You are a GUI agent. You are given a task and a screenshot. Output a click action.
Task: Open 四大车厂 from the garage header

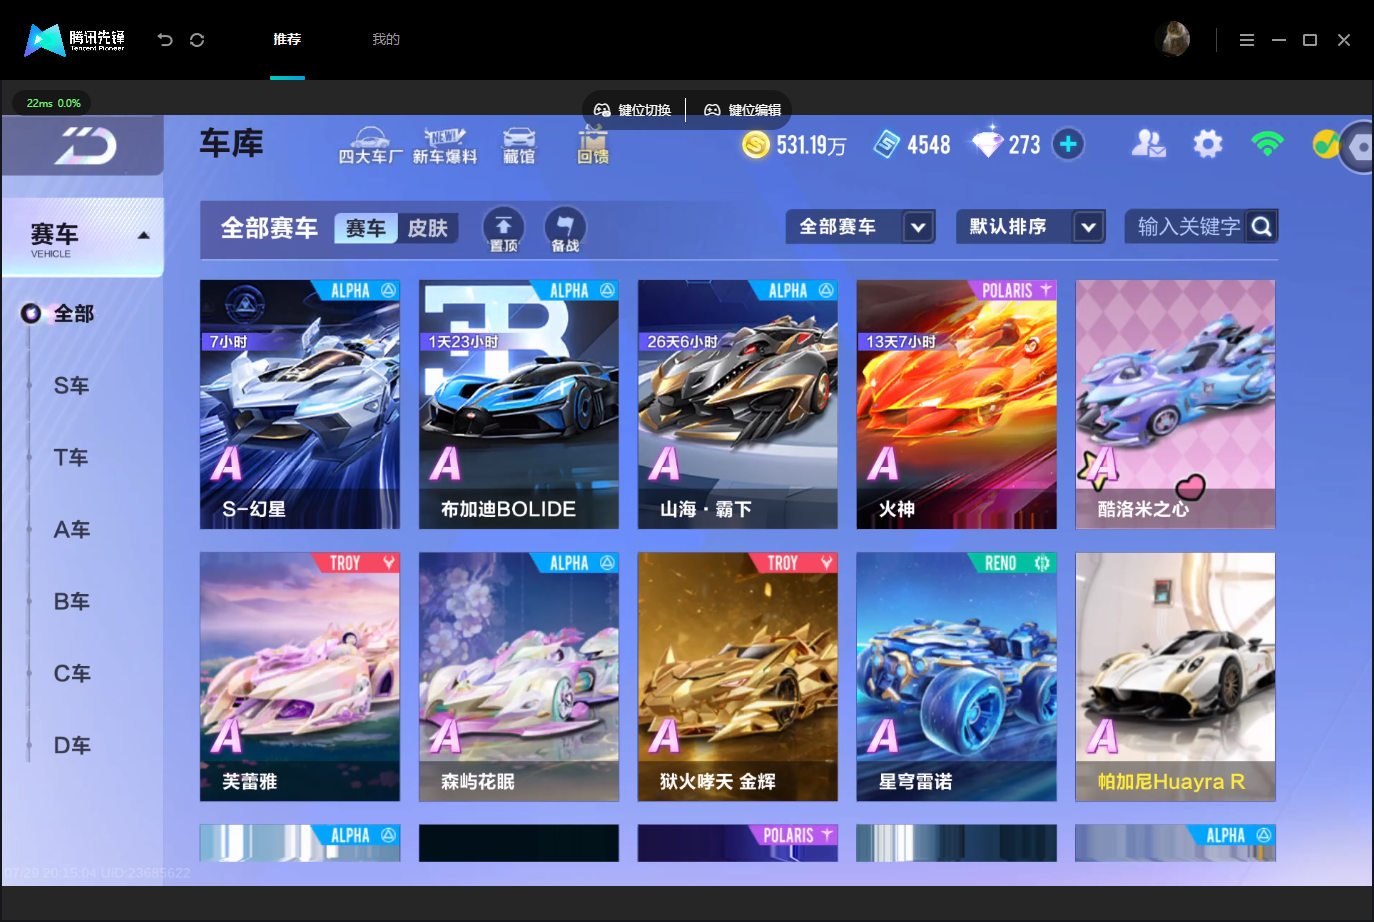click(370, 146)
